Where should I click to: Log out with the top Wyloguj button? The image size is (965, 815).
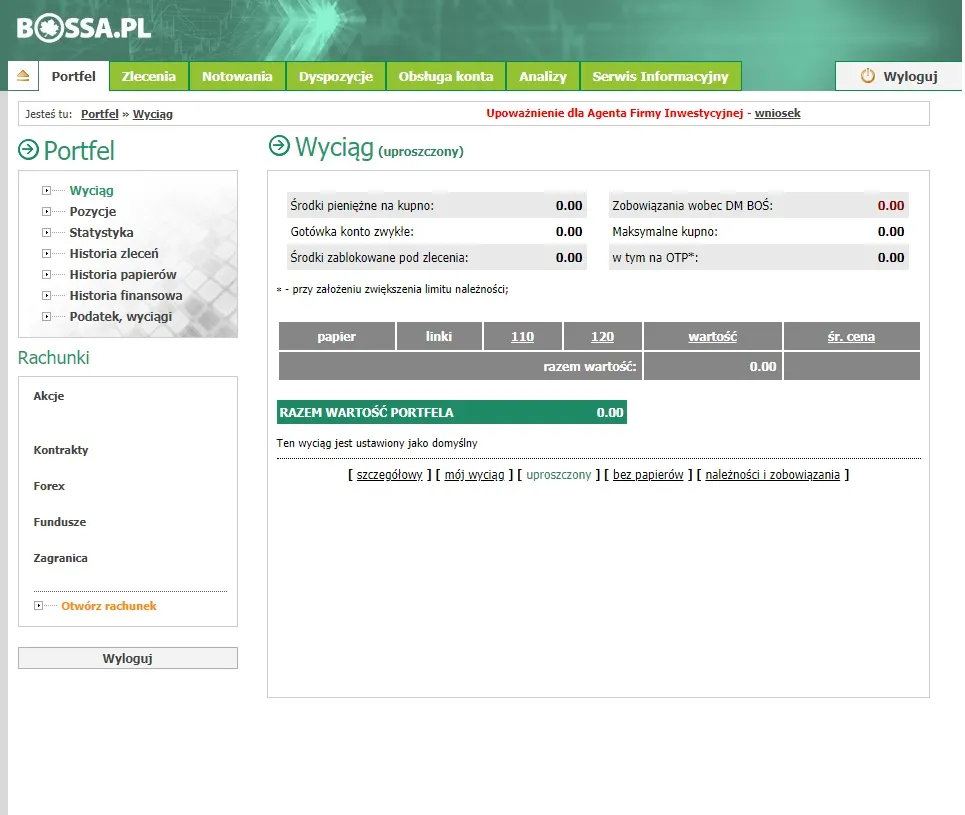(x=899, y=76)
